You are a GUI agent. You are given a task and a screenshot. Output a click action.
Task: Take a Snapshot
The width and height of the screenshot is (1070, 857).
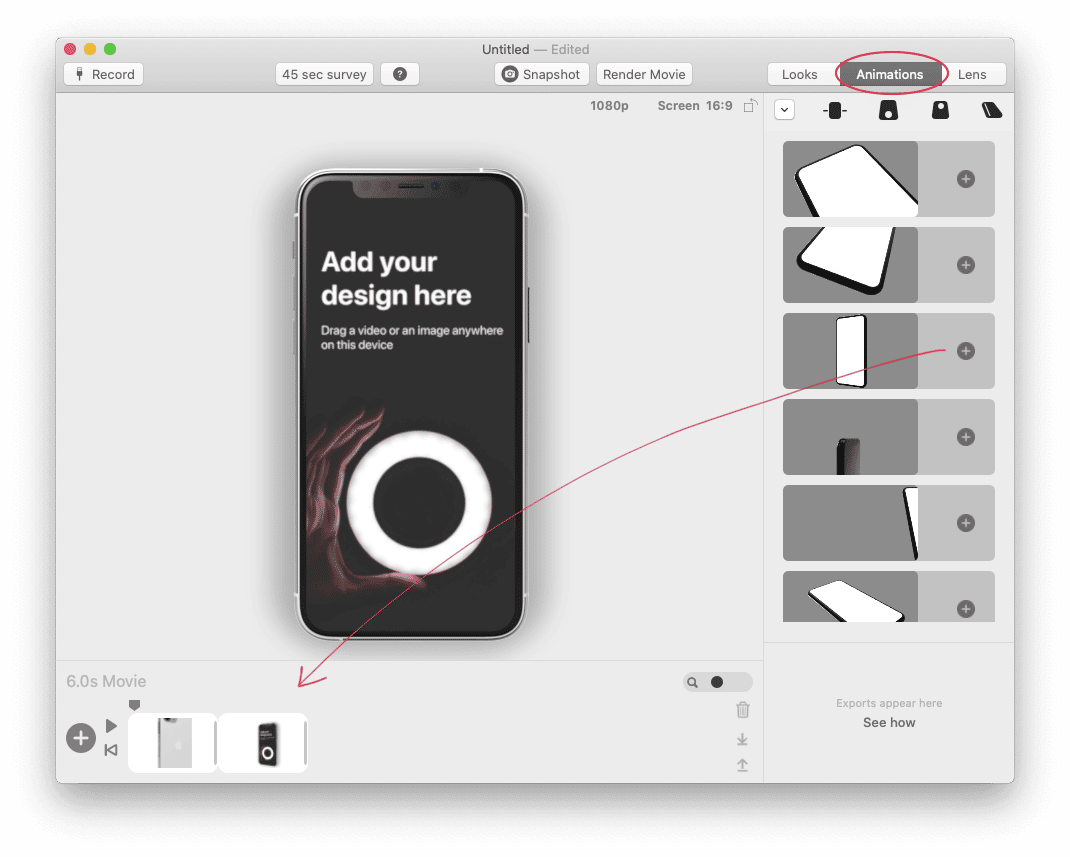click(541, 74)
